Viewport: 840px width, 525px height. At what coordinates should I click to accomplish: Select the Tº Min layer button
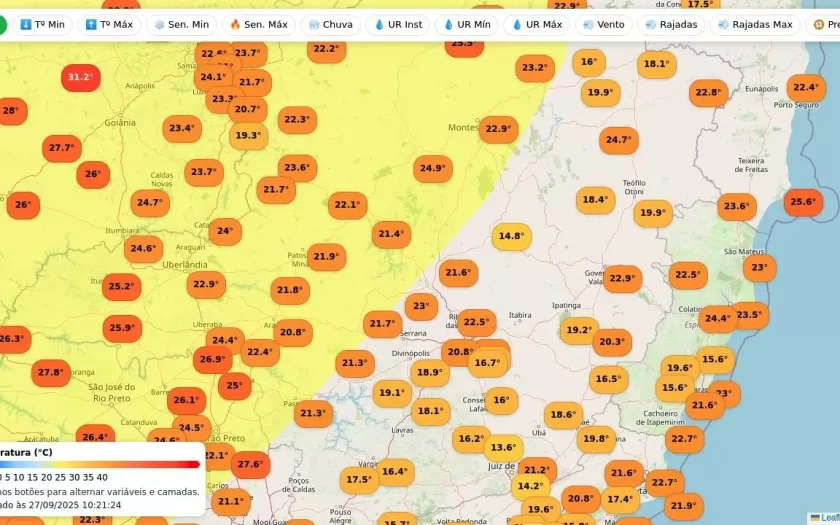[x=42, y=24]
